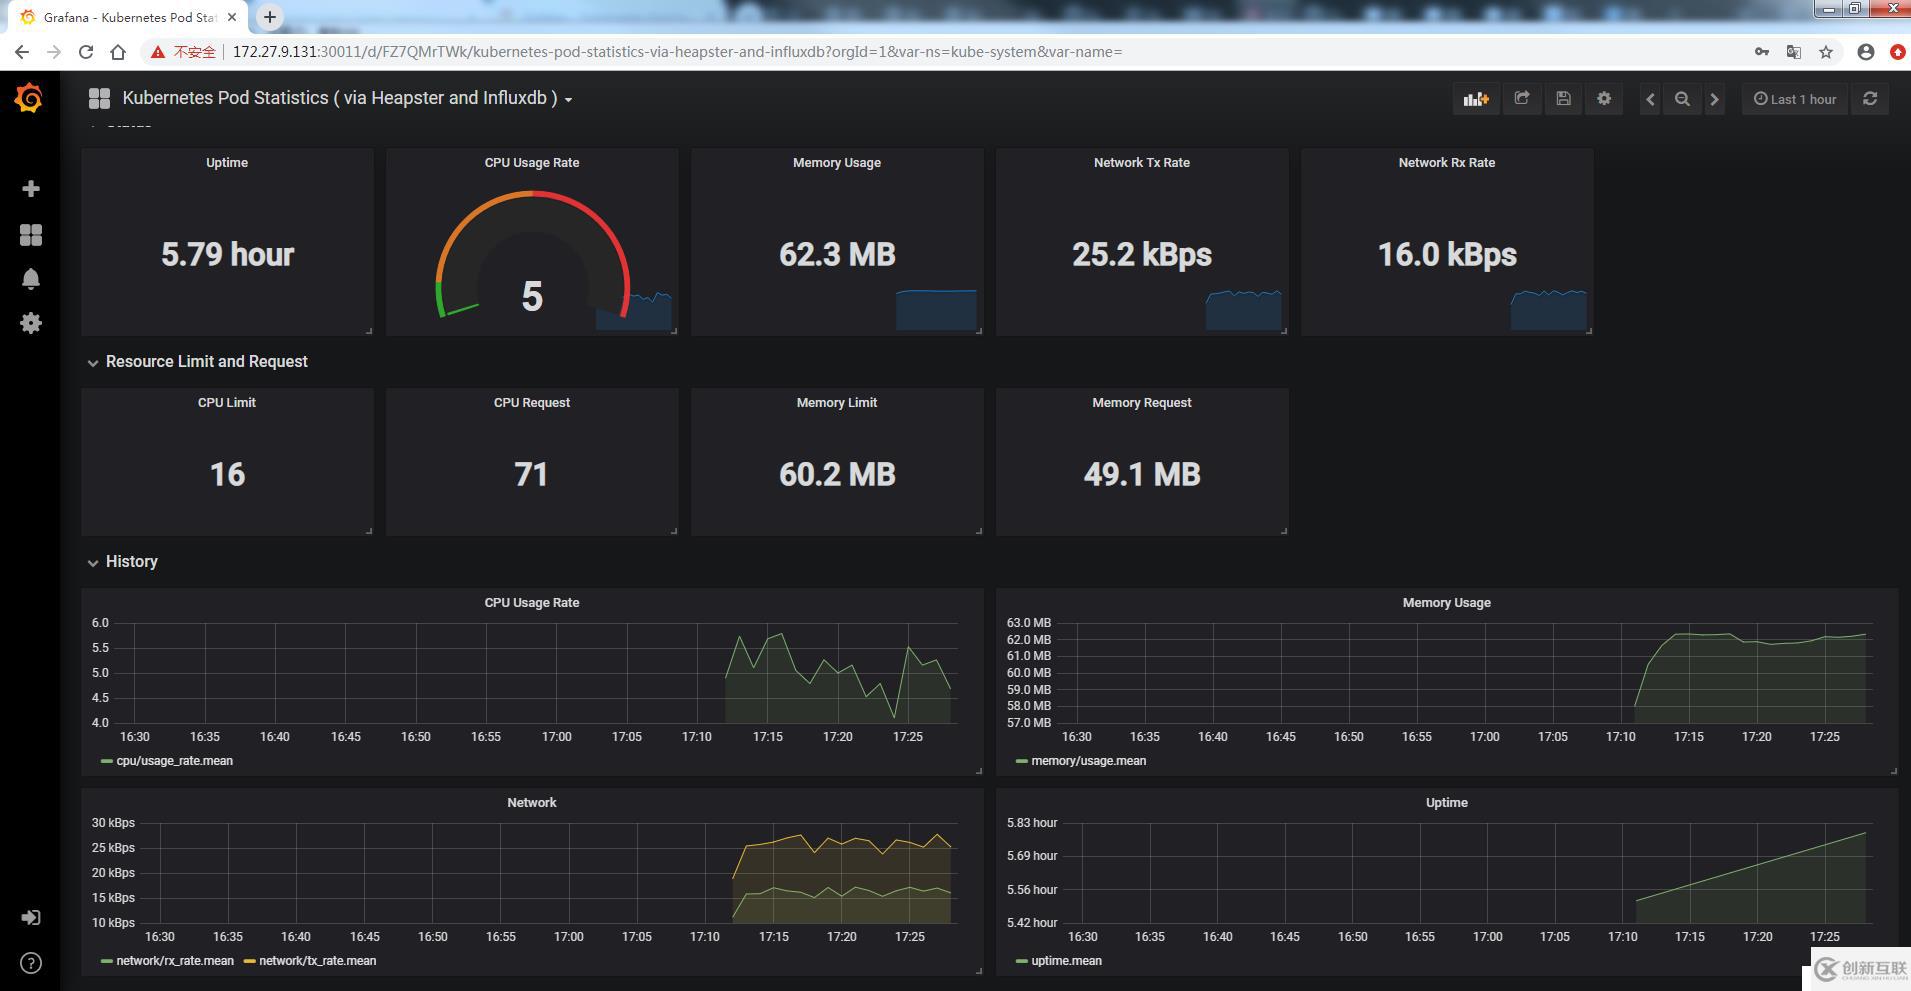Toggle the memory/usage.mean legend series

pos(1088,761)
